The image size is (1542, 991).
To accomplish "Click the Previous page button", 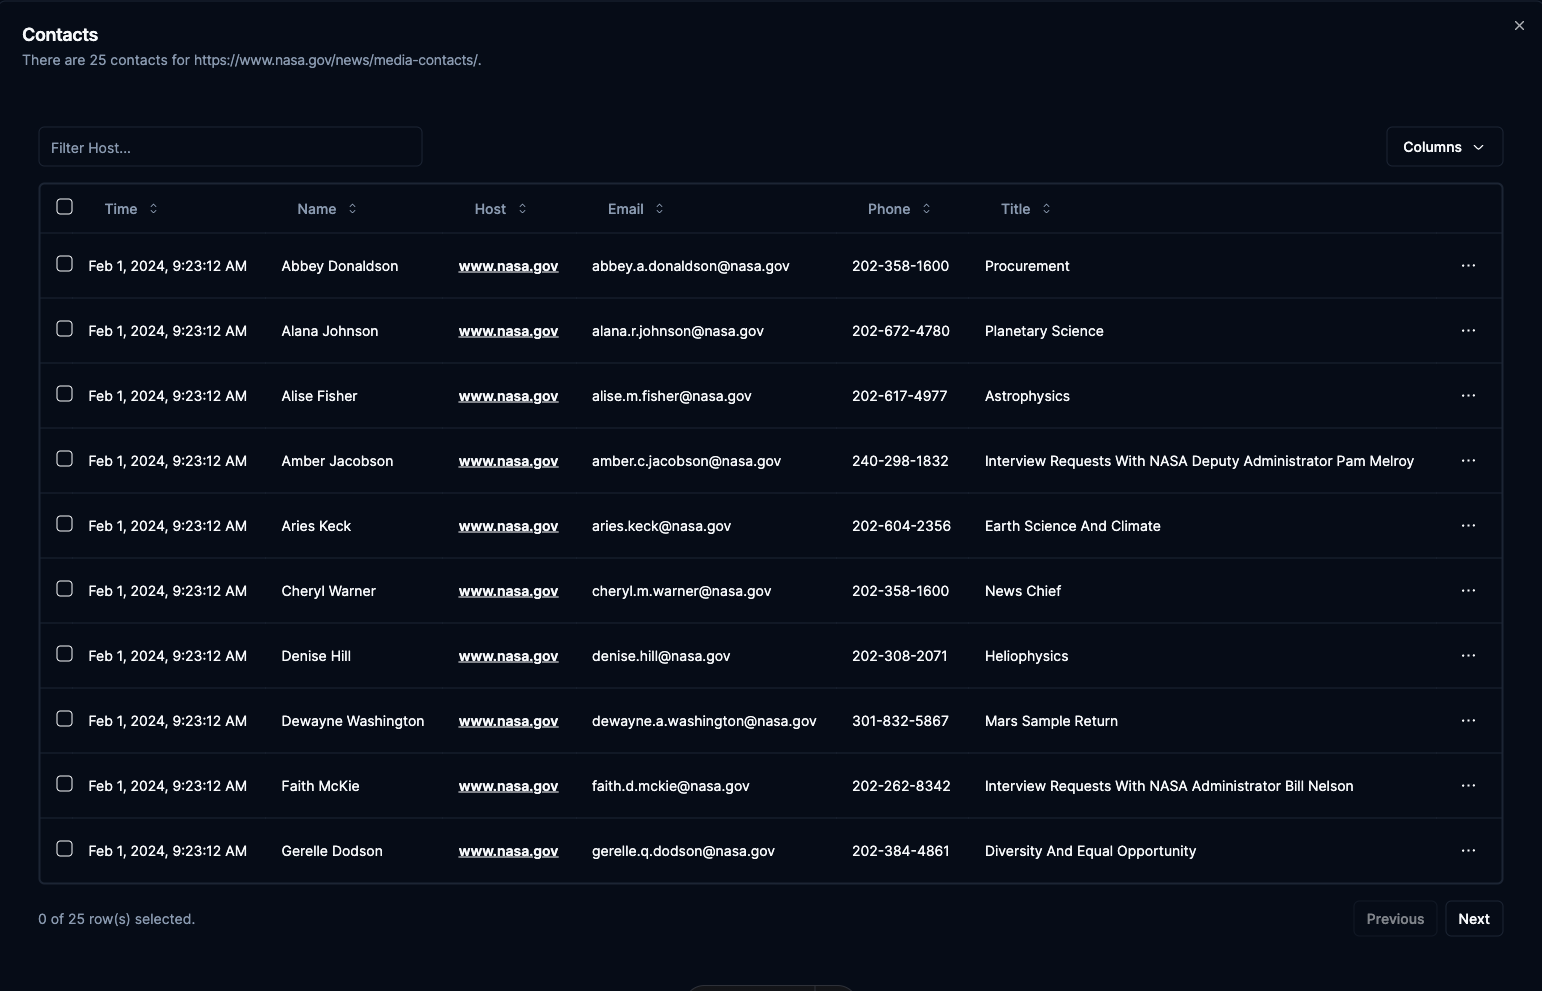I will pyautogui.click(x=1394, y=918).
